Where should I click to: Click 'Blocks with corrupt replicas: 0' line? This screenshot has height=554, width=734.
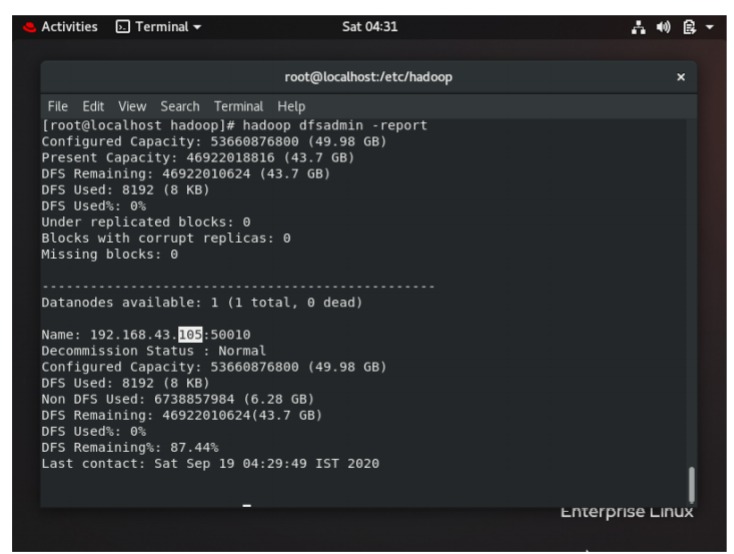166,238
